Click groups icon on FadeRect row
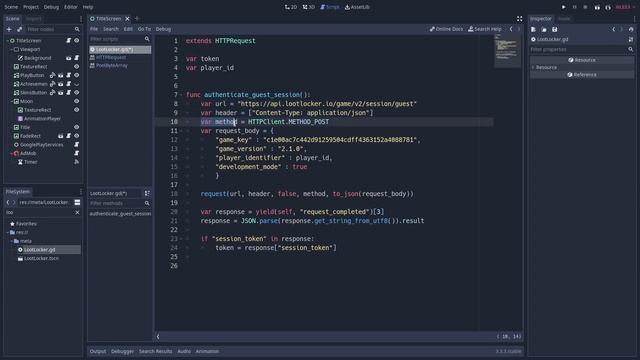Viewport: 640px width, 360px height. tap(60, 136)
